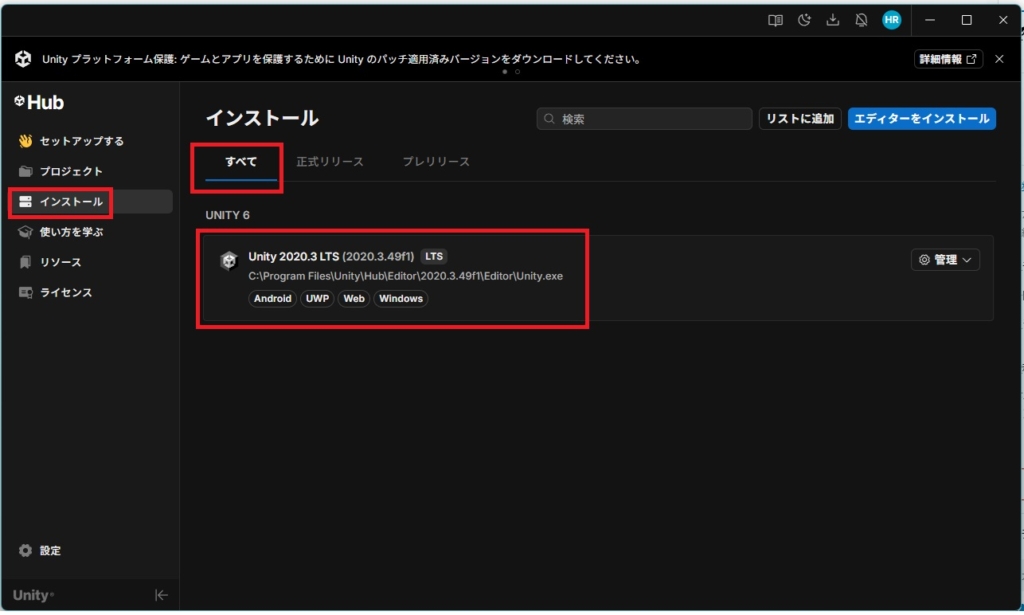Open ライセンス in the sidebar
Viewport: 1024px width, 615px height.
click(x=65, y=293)
